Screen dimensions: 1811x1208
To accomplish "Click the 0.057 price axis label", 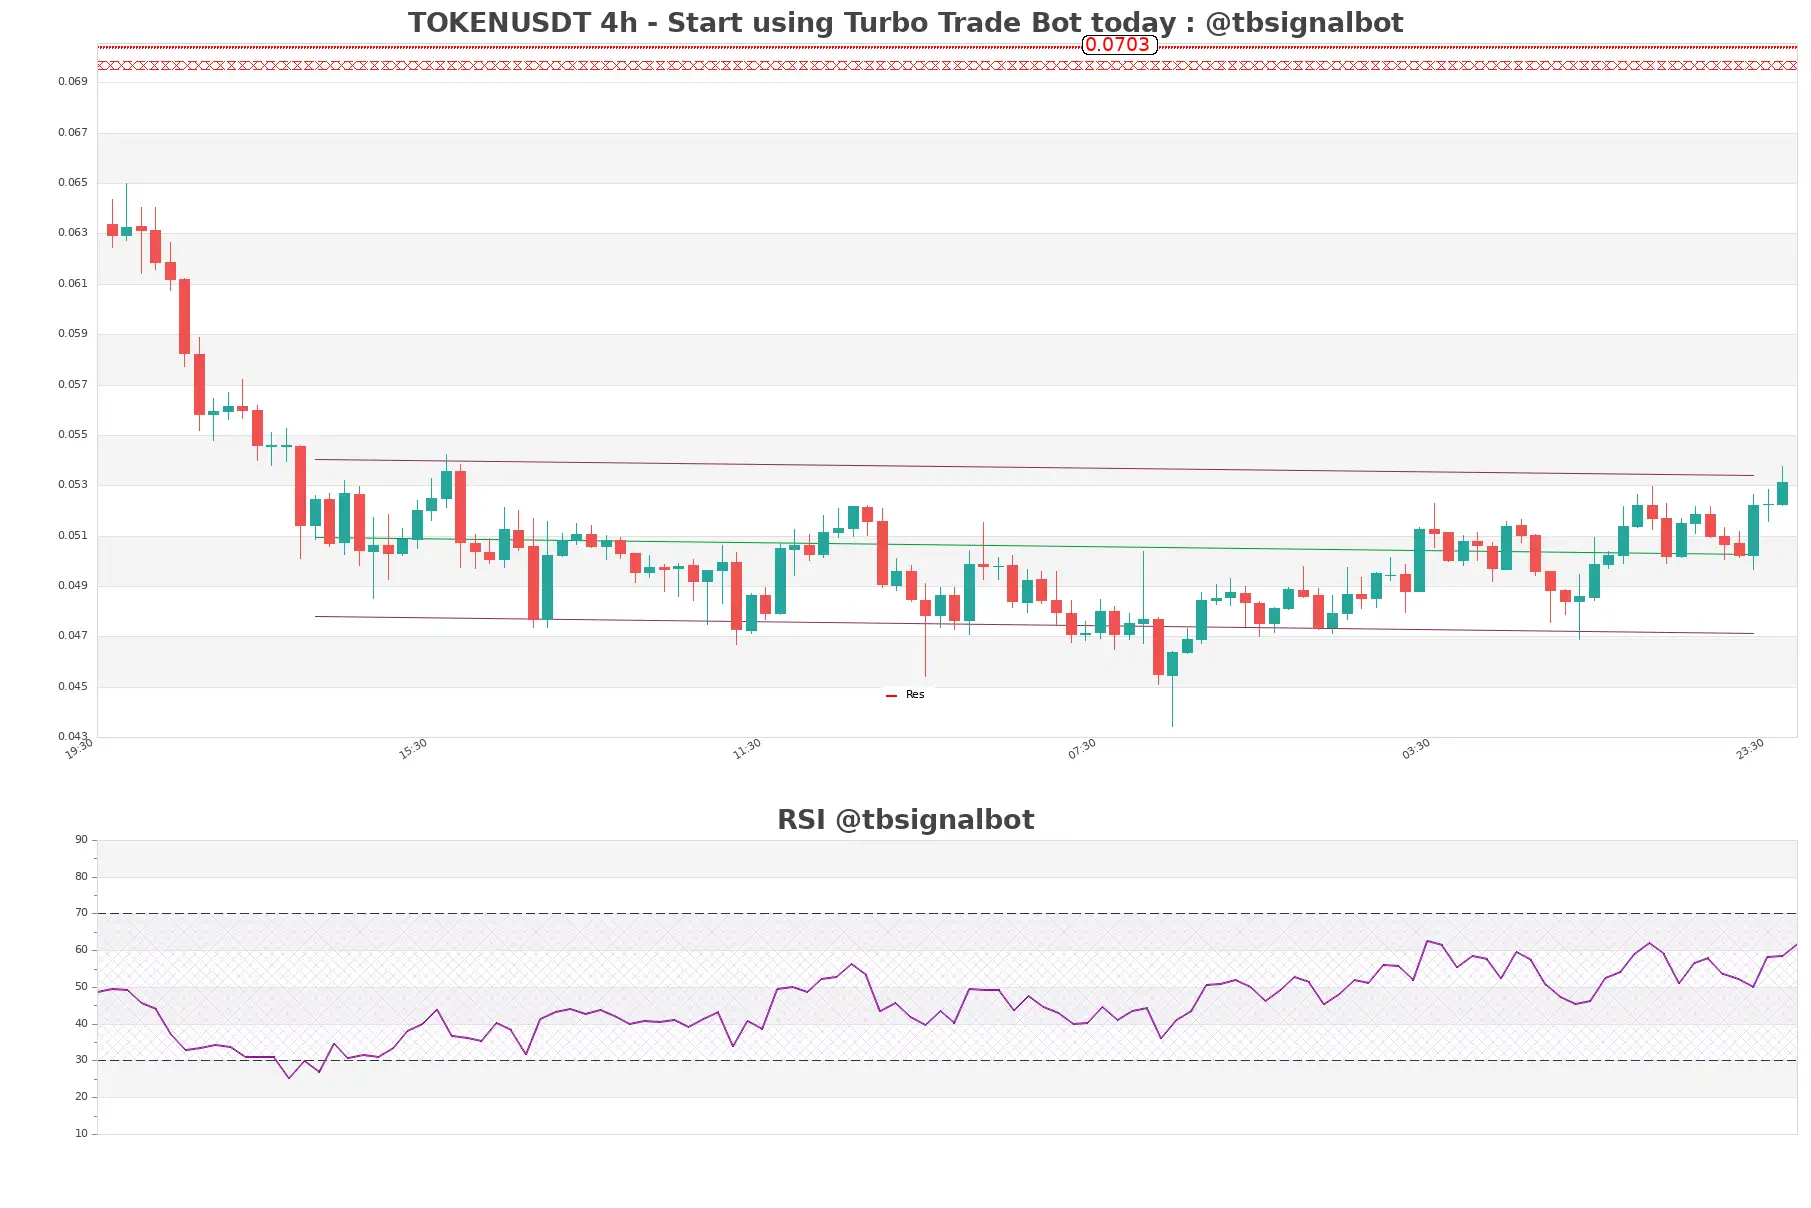I will click(73, 385).
